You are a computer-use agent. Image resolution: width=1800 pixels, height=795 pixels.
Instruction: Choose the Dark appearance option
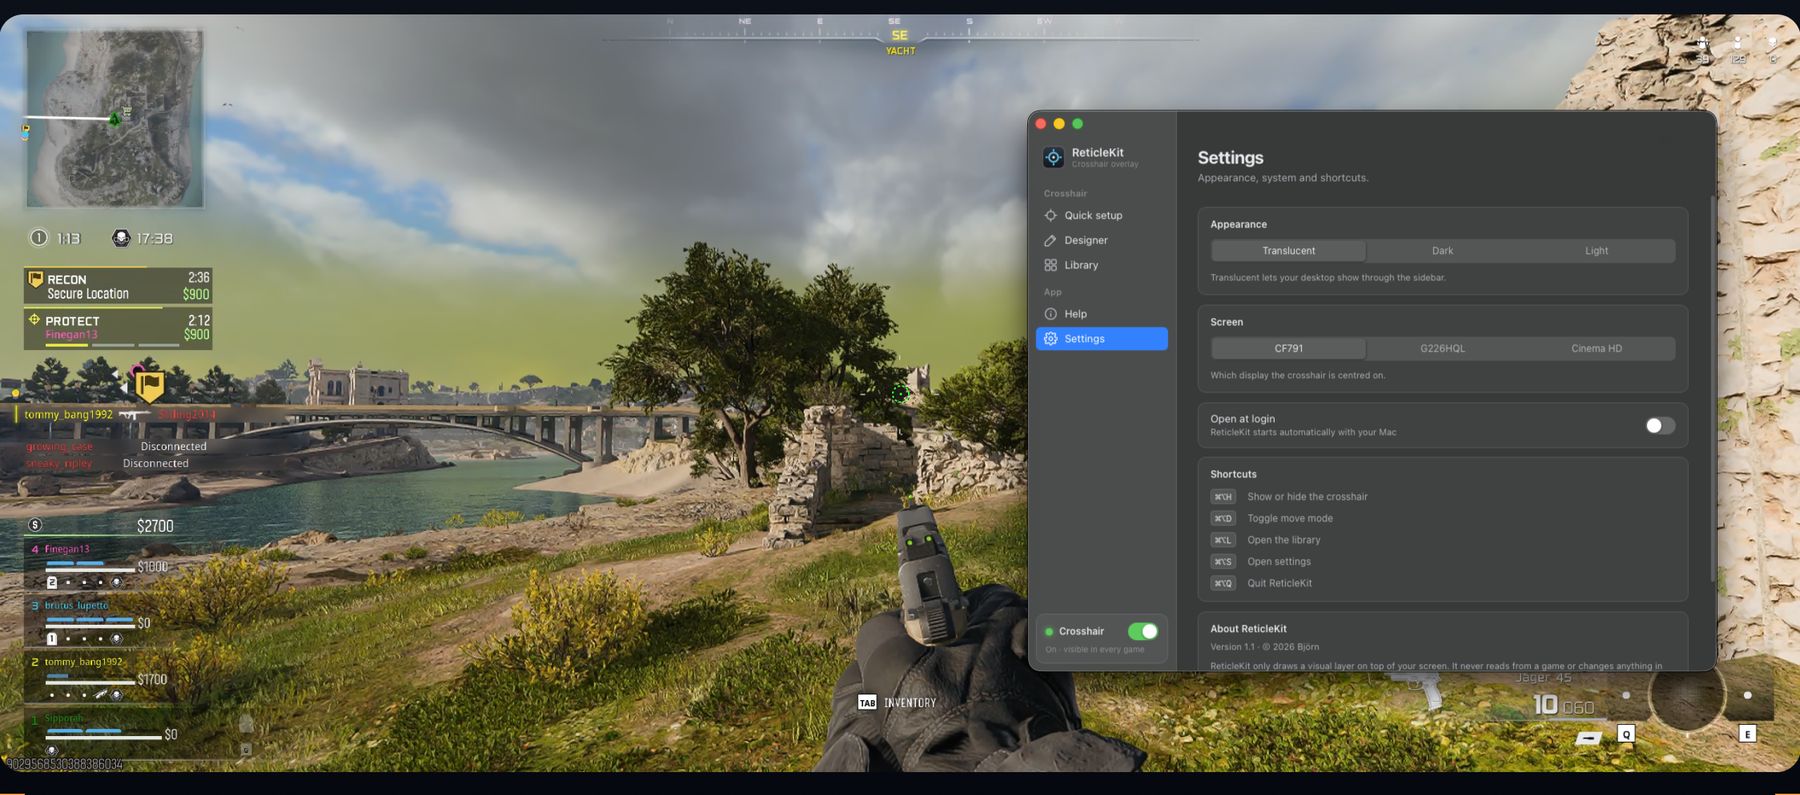(x=1442, y=251)
